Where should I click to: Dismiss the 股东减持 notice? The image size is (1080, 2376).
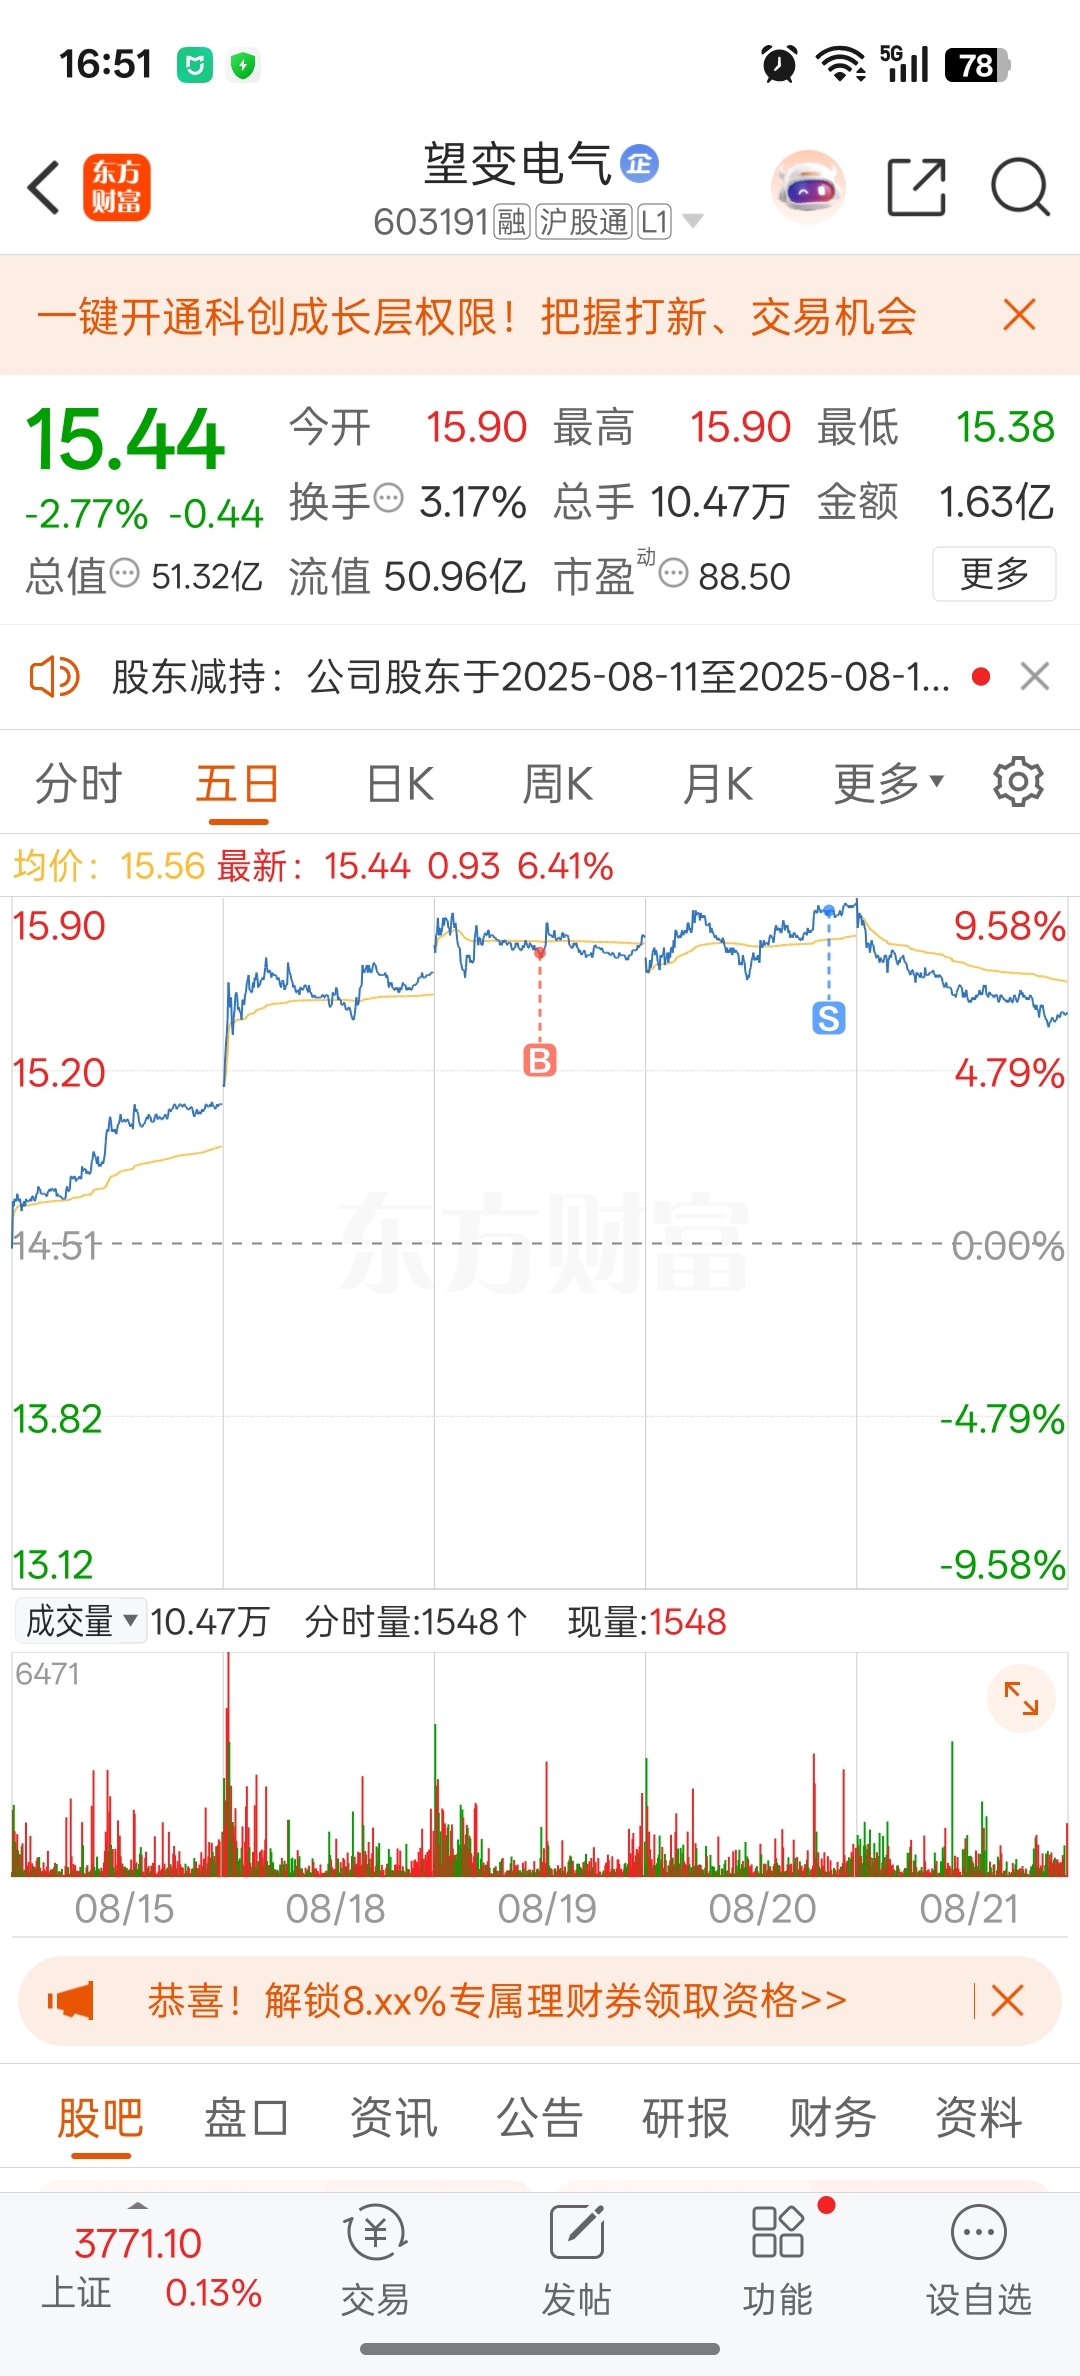(1035, 677)
